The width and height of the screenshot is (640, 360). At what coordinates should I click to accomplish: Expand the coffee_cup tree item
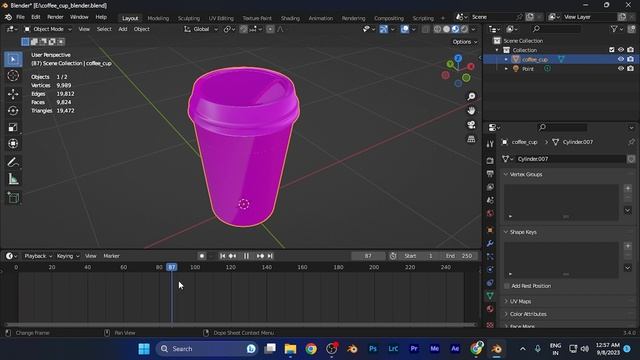click(506, 59)
